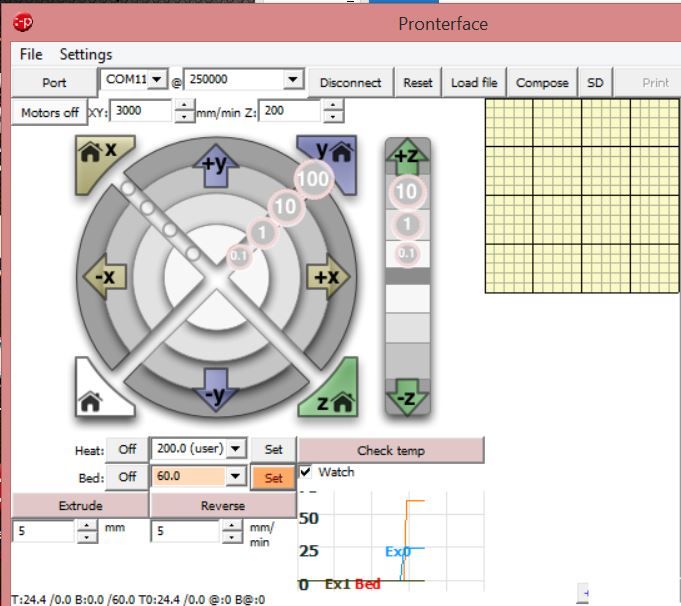This screenshot has width=681, height=606.
Task: Click the Motors off button
Action: pyautogui.click(x=50, y=113)
